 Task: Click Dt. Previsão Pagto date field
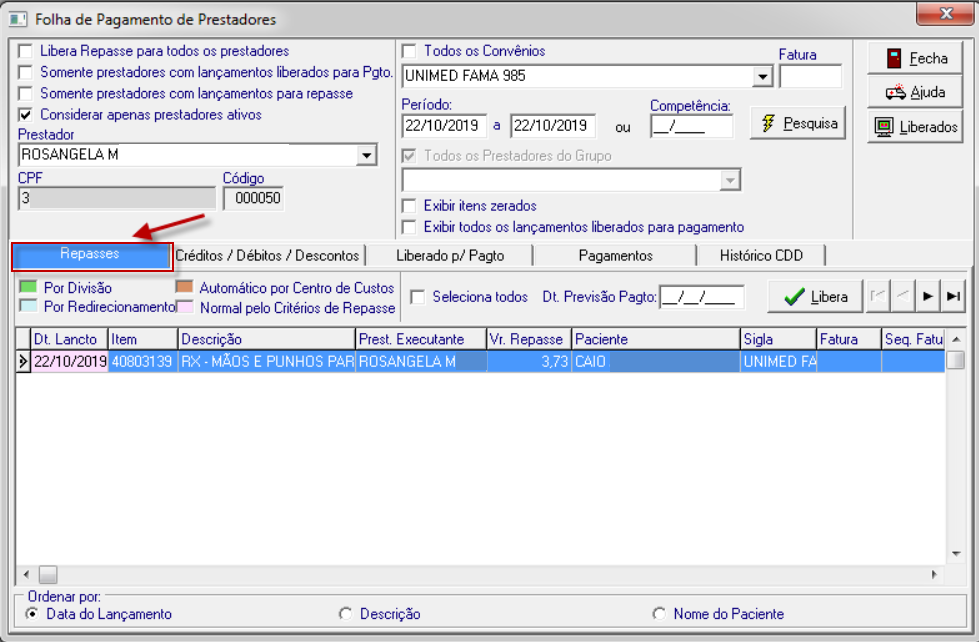[702, 297]
